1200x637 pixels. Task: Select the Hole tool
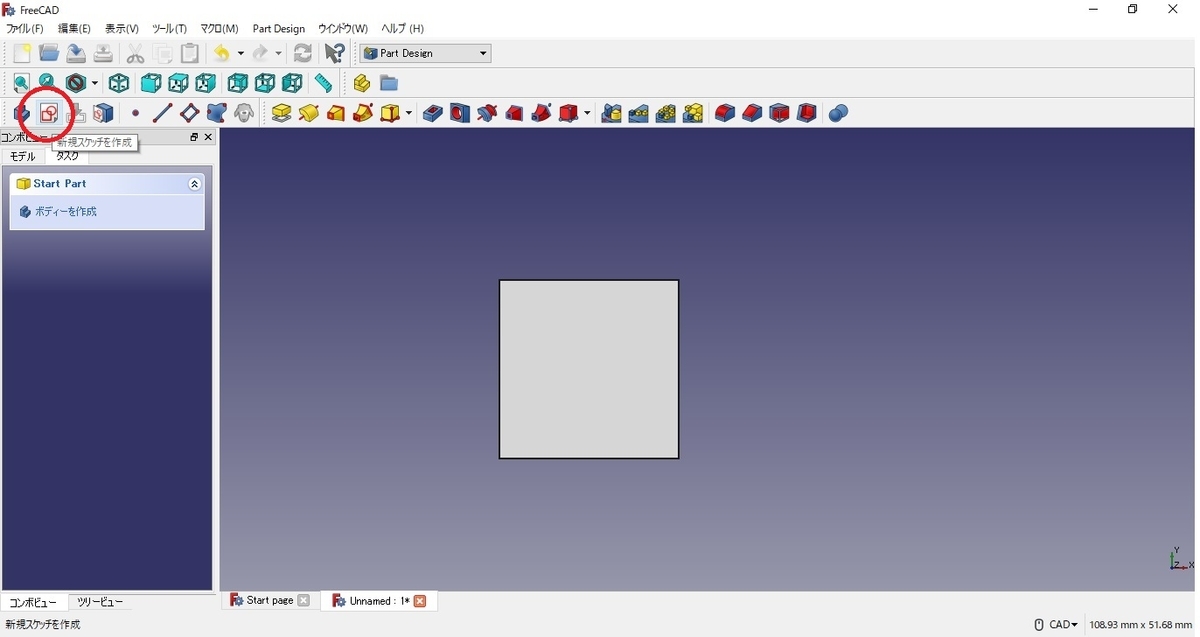pyautogui.click(x=460, y=113)
